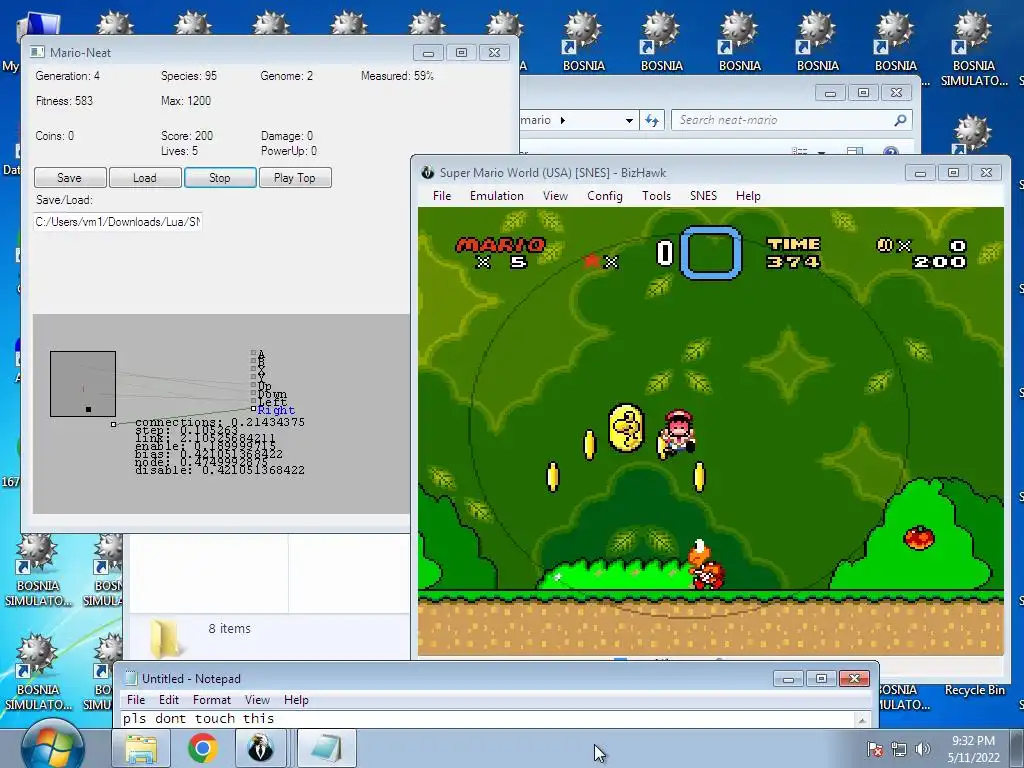Screen dimensions: 1024x768
Task: Click the 'Damage: 0' label
Action: click(287, 136)
